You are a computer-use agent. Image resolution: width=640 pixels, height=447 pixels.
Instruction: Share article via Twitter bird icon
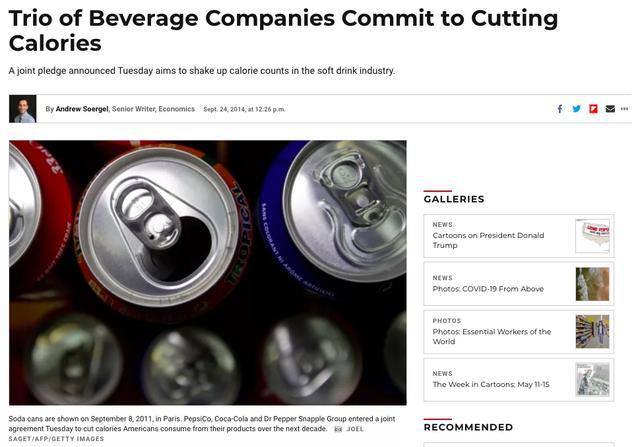pyautogui.click(x=576, y=109)
